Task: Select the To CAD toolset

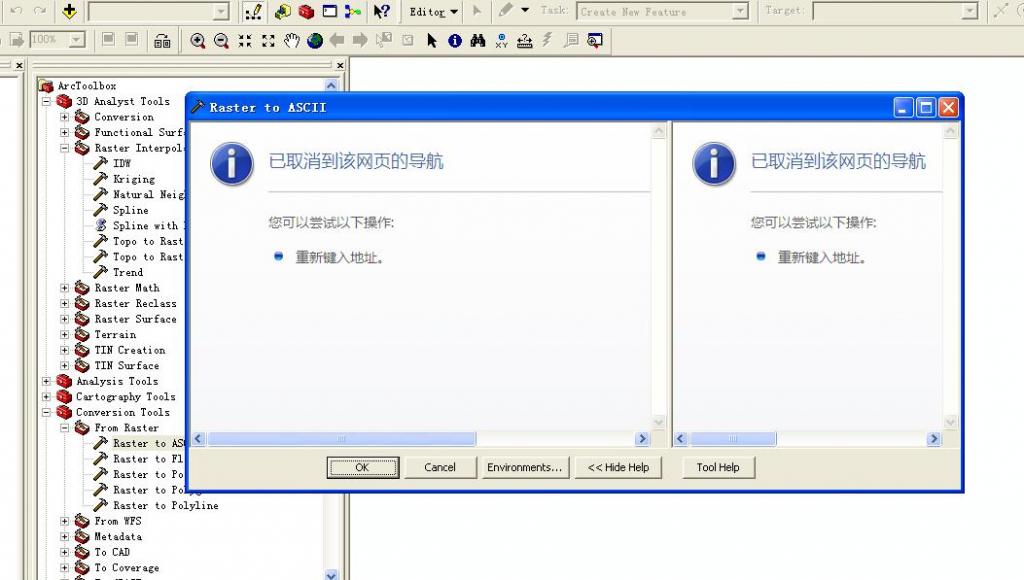Action: 112,553
